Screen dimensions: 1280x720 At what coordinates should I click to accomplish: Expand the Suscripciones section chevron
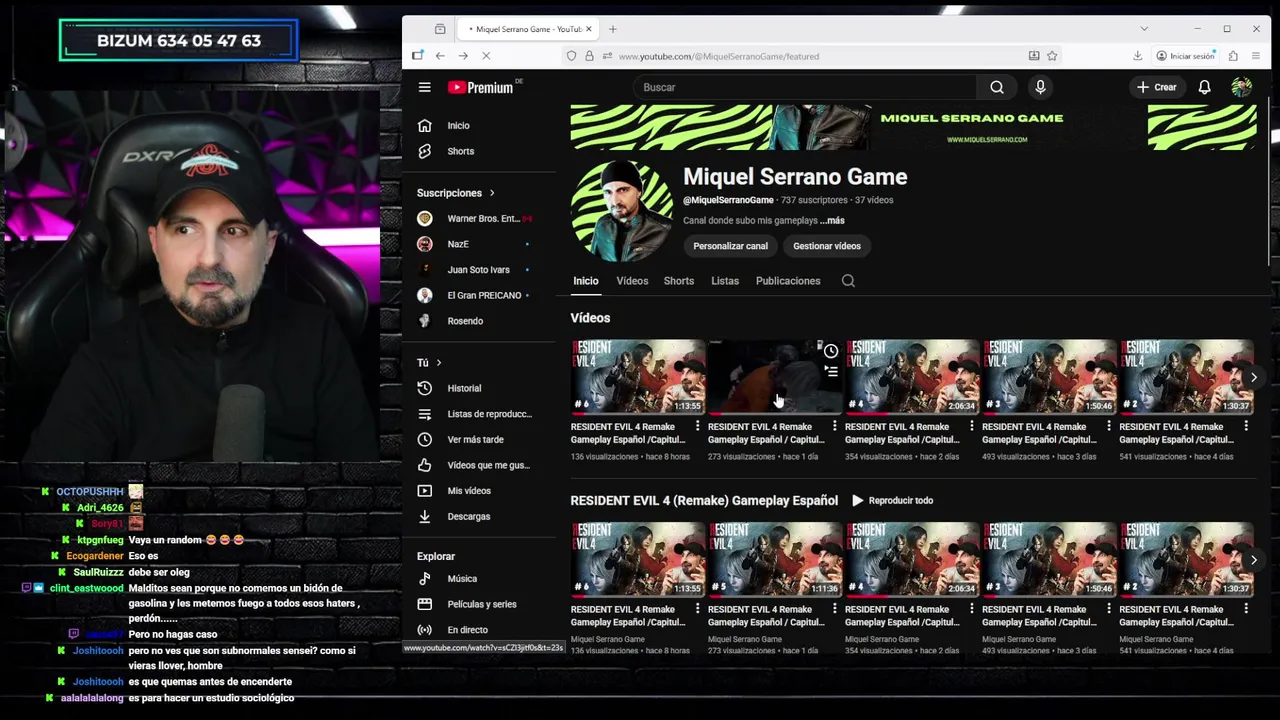[x=491, y=193]
